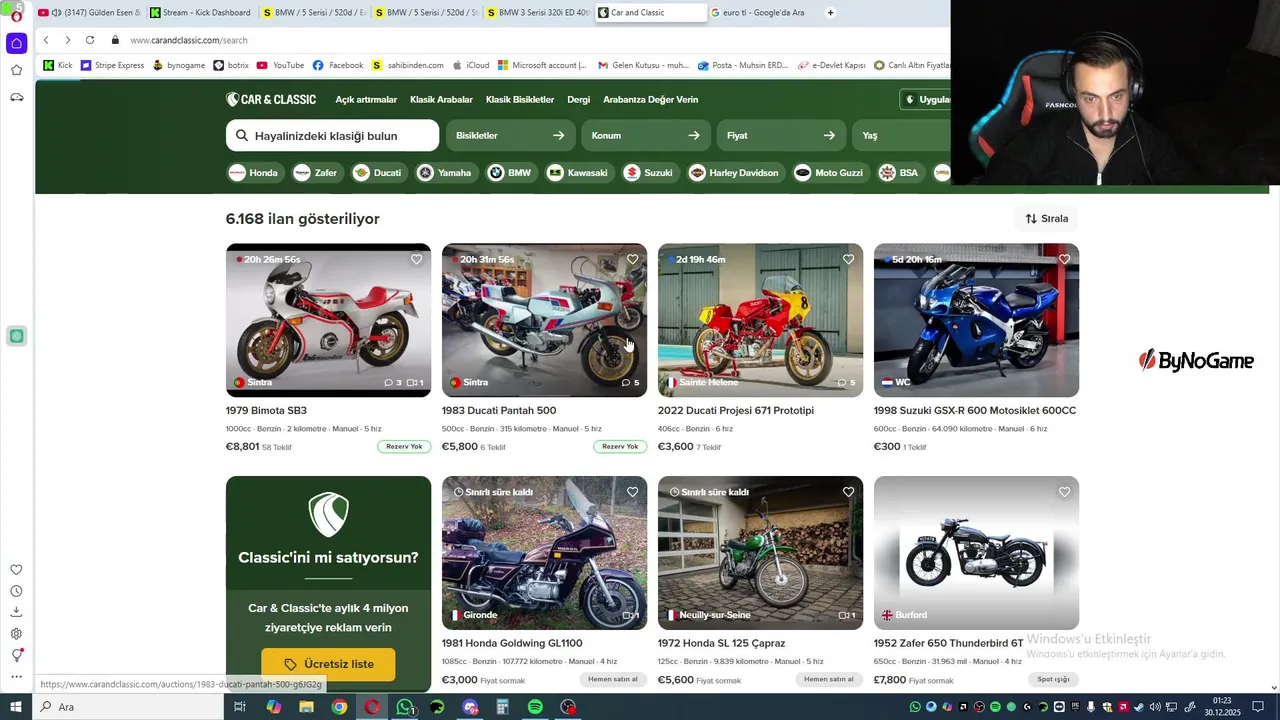The height and width of the screenshot is (720, 1280).
Task: Reload the page with refresh icon
Action: coord(90,40)
